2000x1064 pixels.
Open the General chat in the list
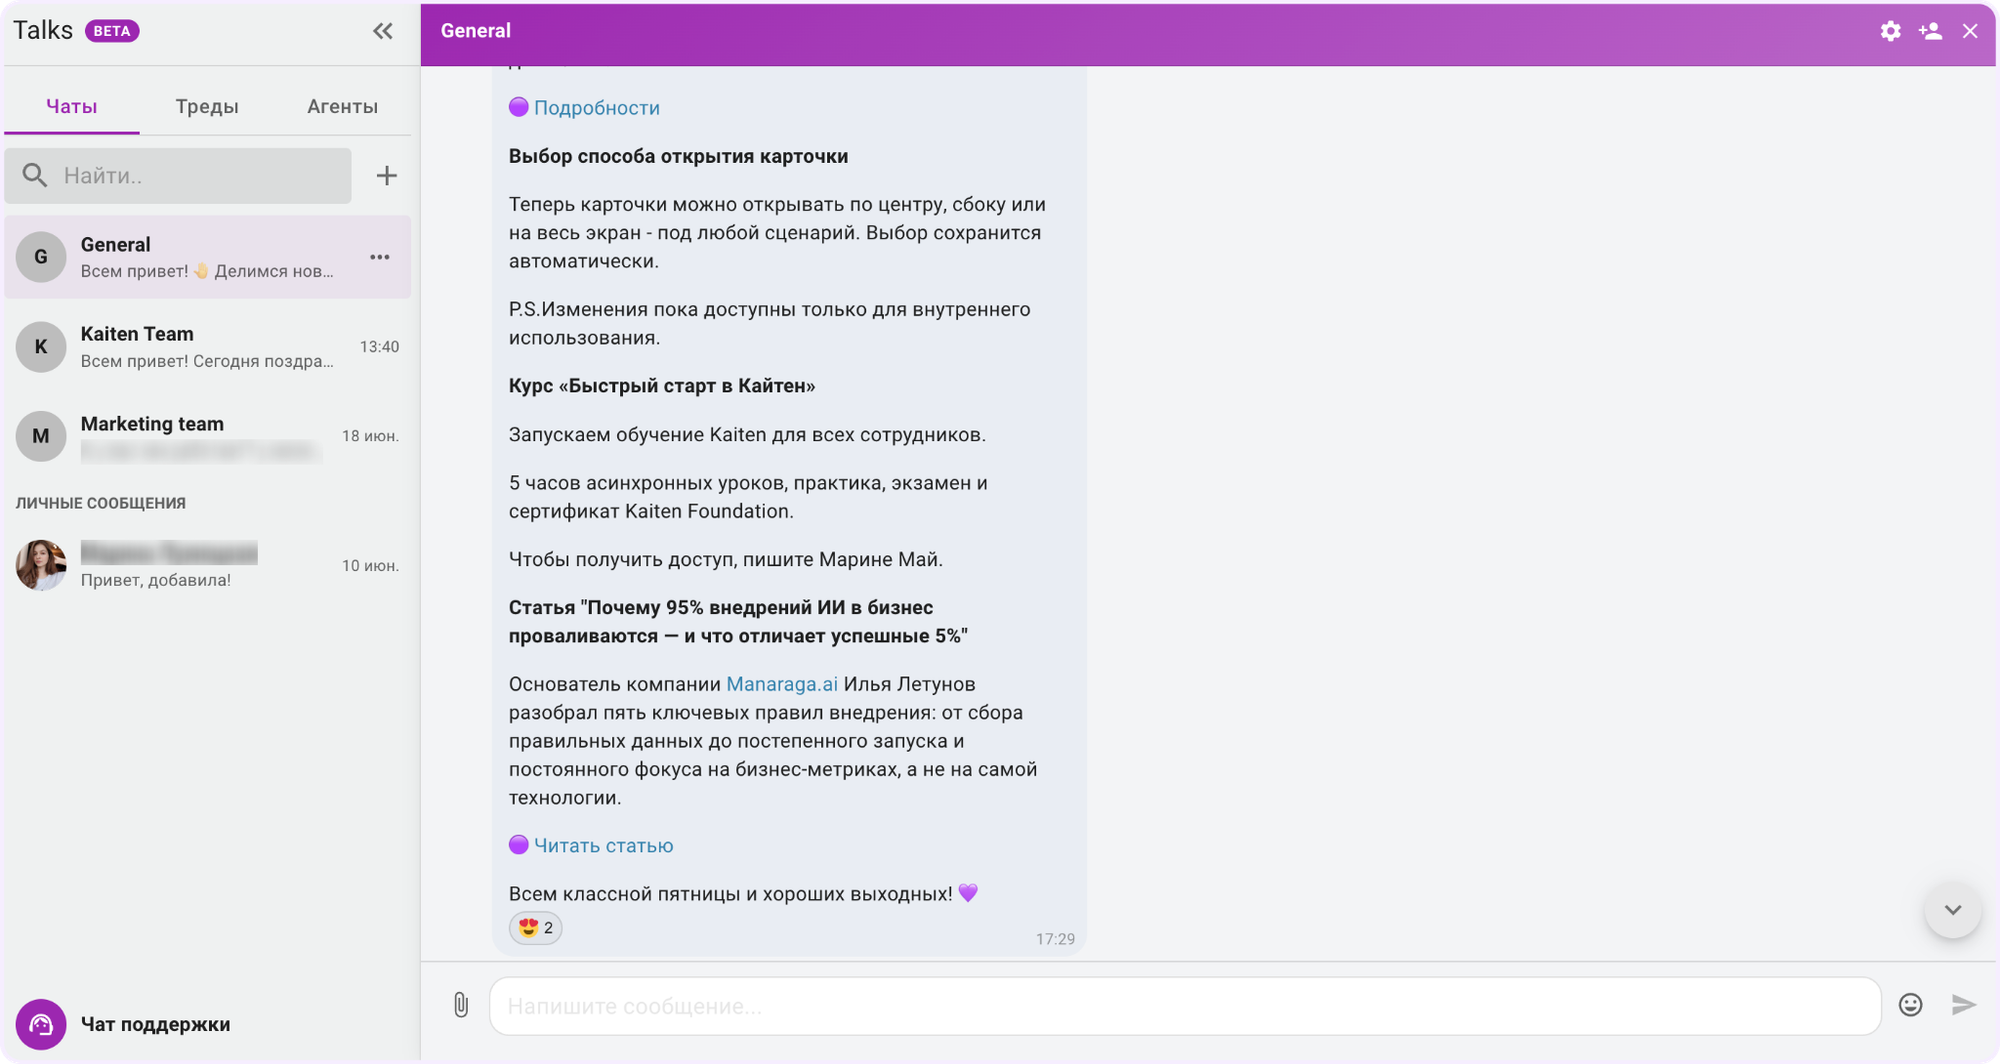(207, 257)
